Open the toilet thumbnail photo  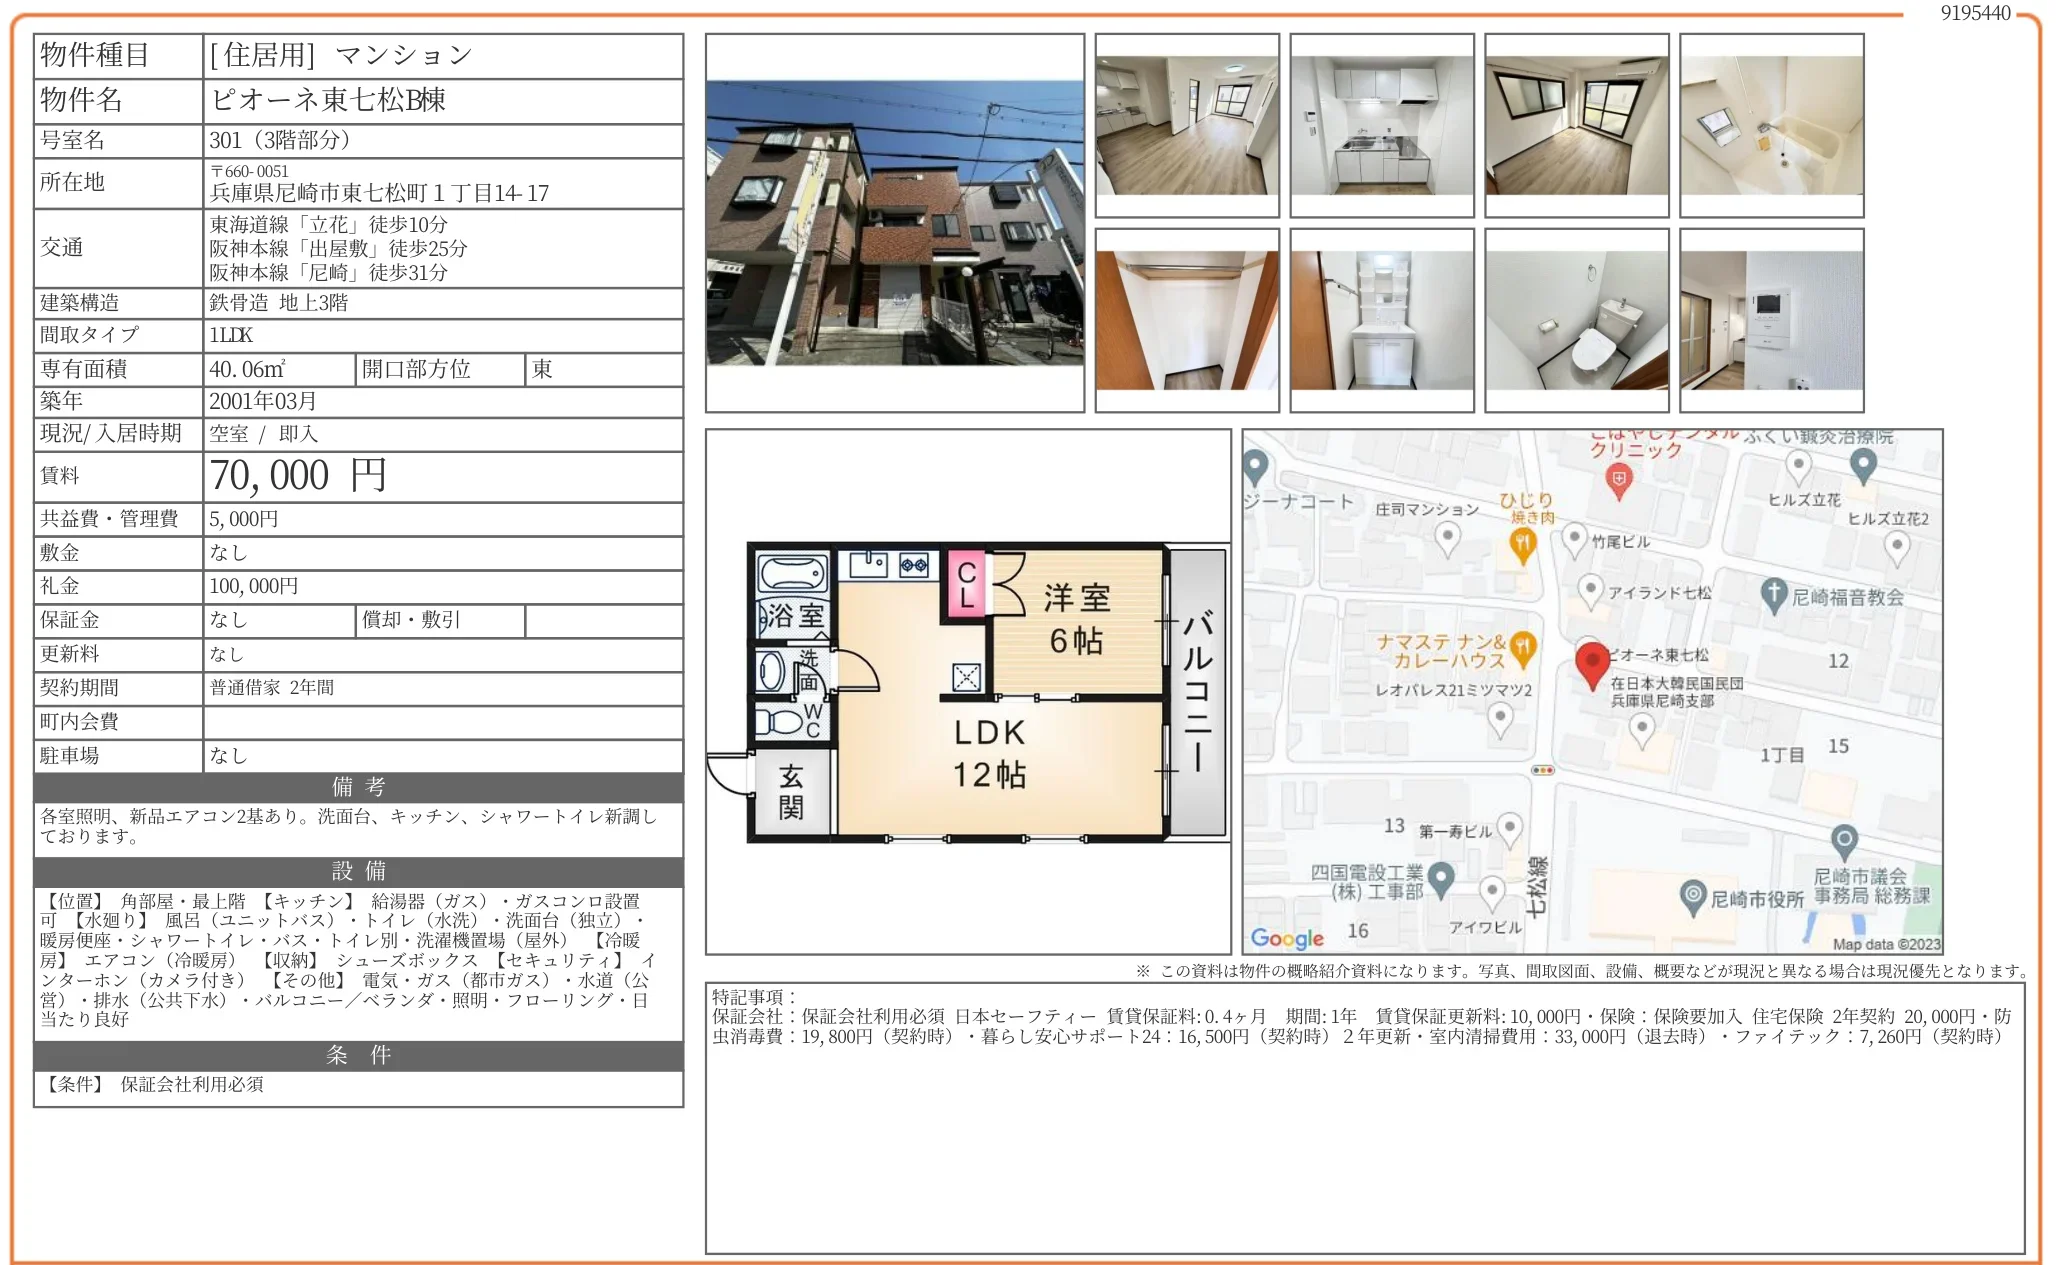click(1577, 321)
